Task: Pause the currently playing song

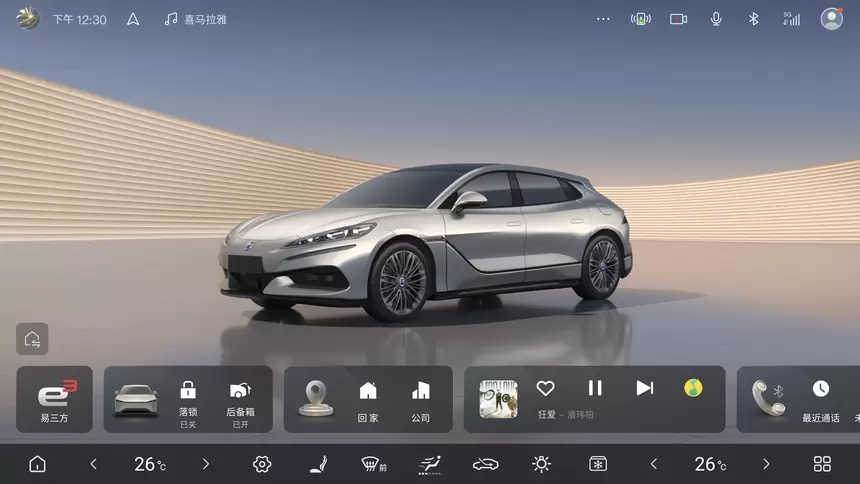Action: click(595, 388)
